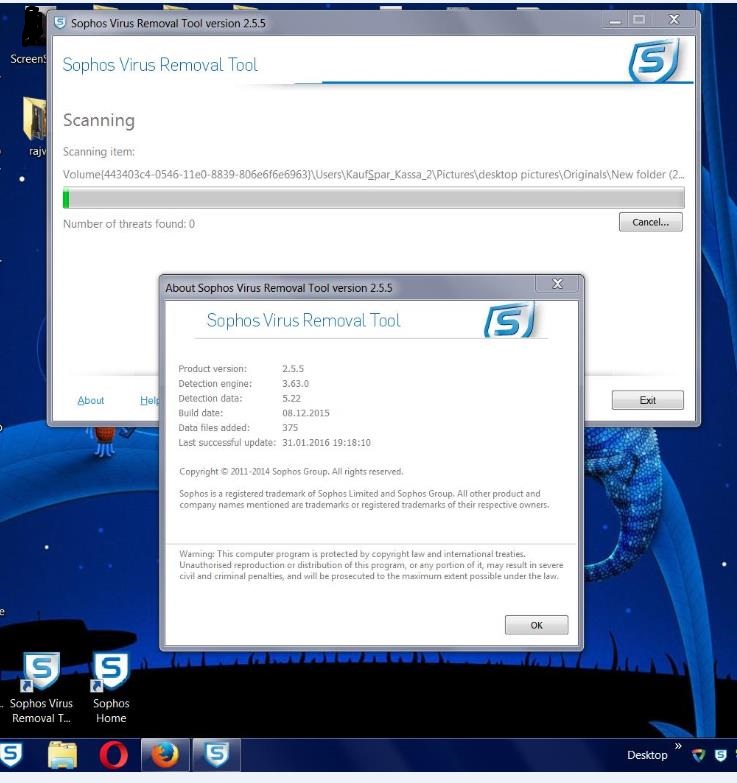Close the About Sophos dialog

(557, 284)
